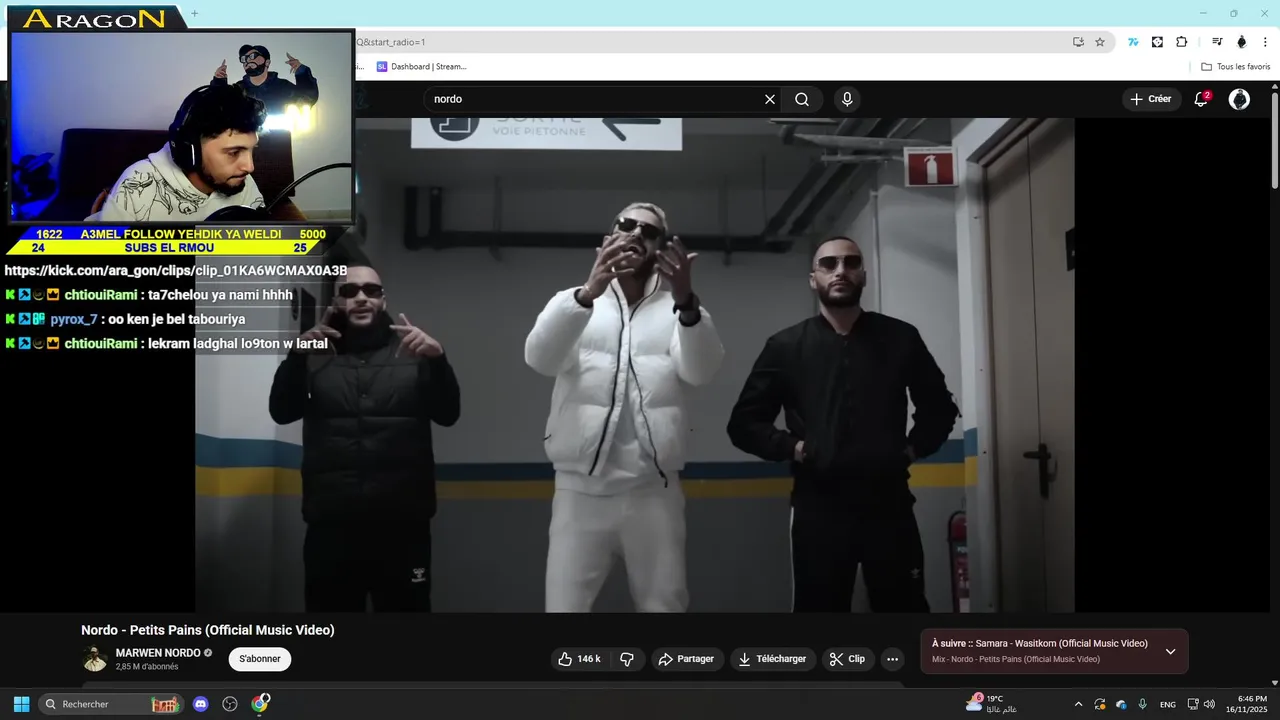
Task: Click the sync tray icon with orange dot
Action: pos(1100,704)
